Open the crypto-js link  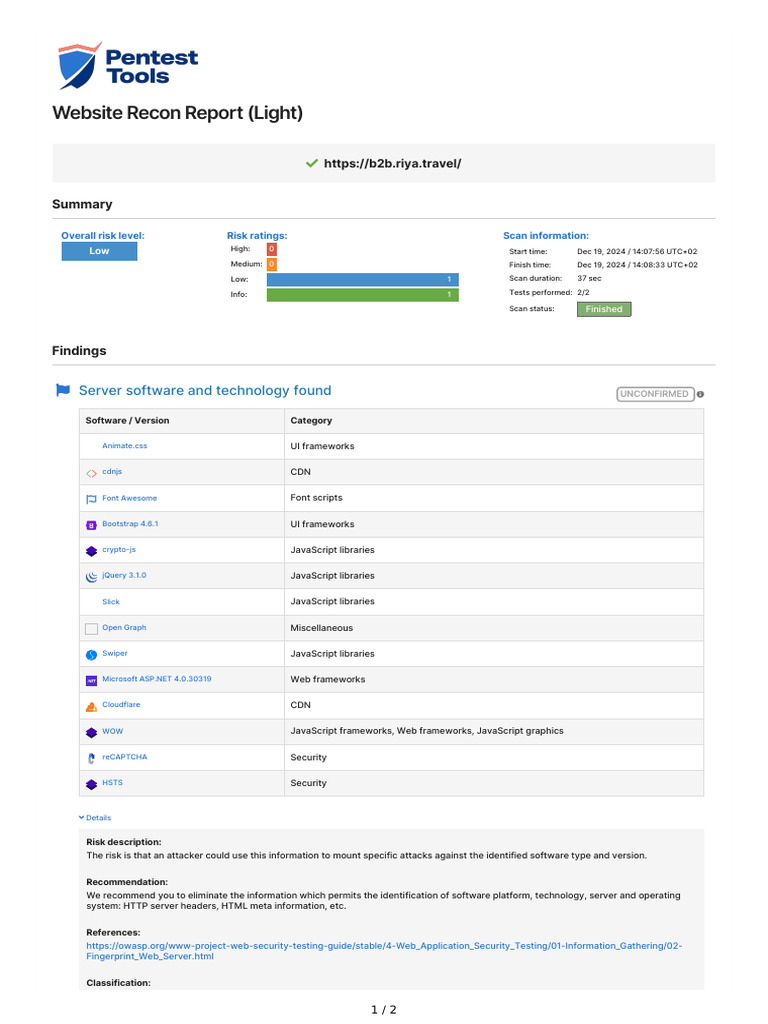pos(119,549)
